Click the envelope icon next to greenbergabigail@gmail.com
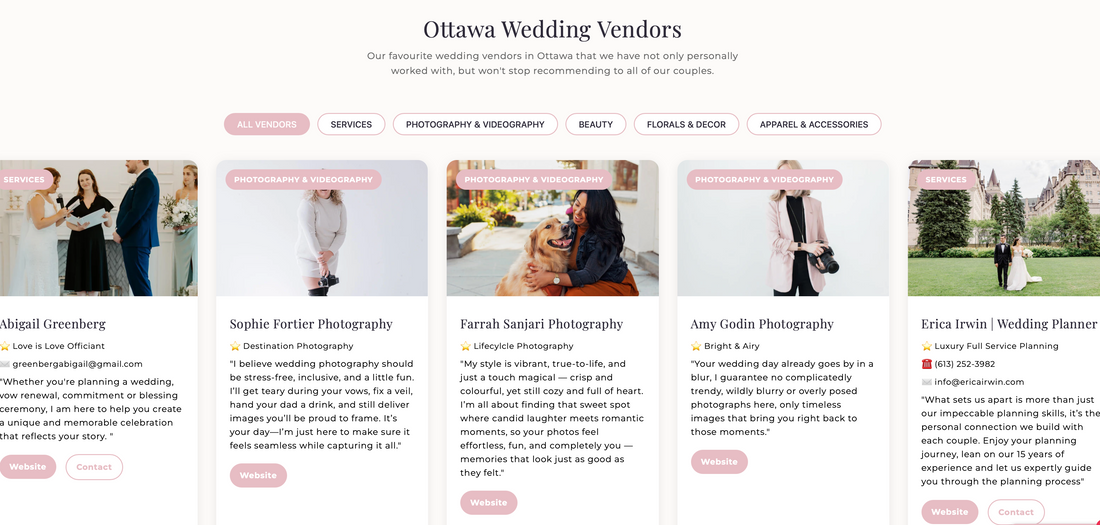This screenshot has height=525, width=1100. [5, 364]
